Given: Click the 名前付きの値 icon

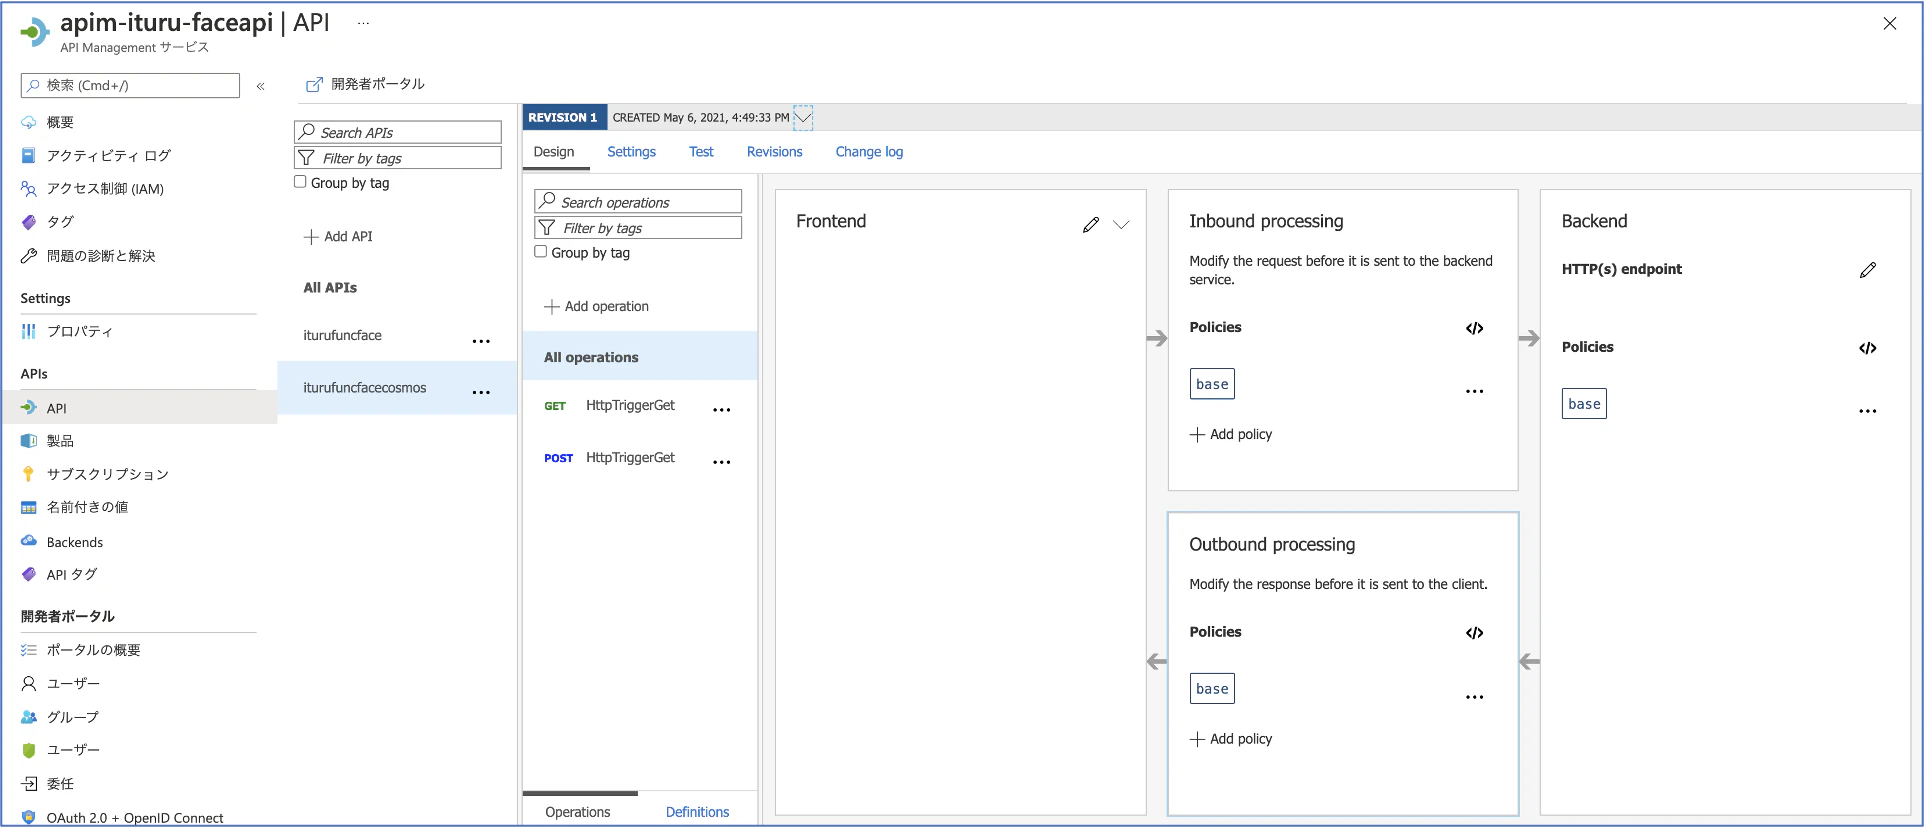Looking at the screenshot, I should pyautogui.click(x=29, y=508).
